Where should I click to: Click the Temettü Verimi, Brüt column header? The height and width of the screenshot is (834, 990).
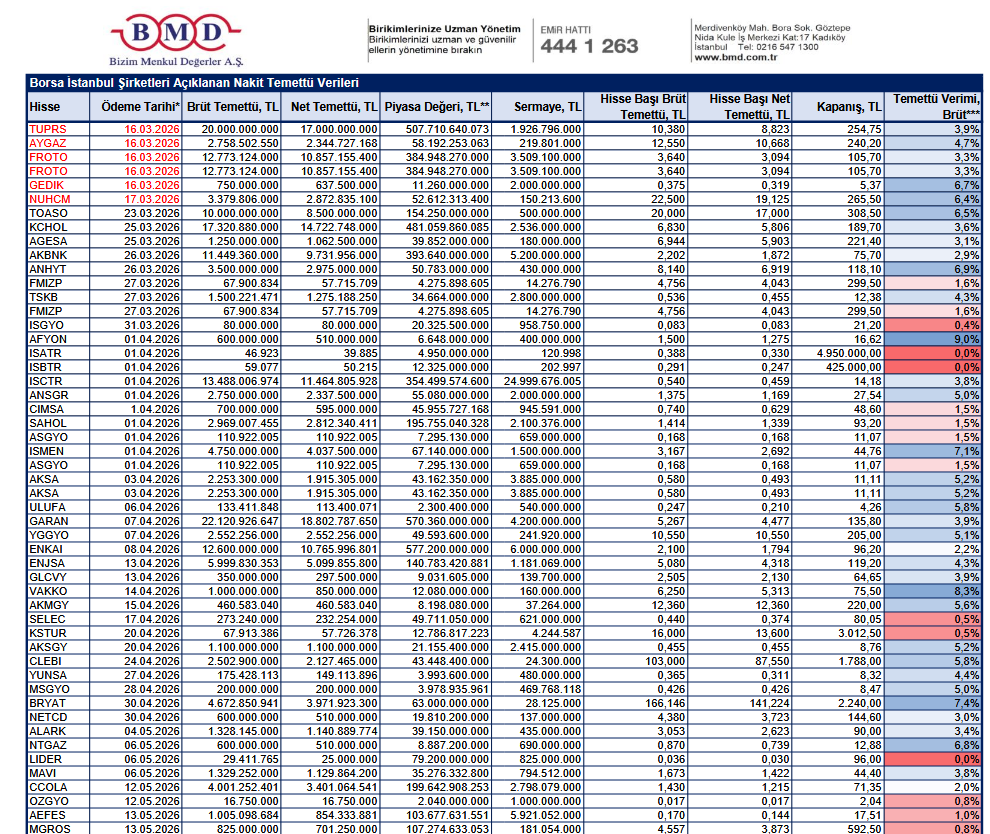pos(934,106)
